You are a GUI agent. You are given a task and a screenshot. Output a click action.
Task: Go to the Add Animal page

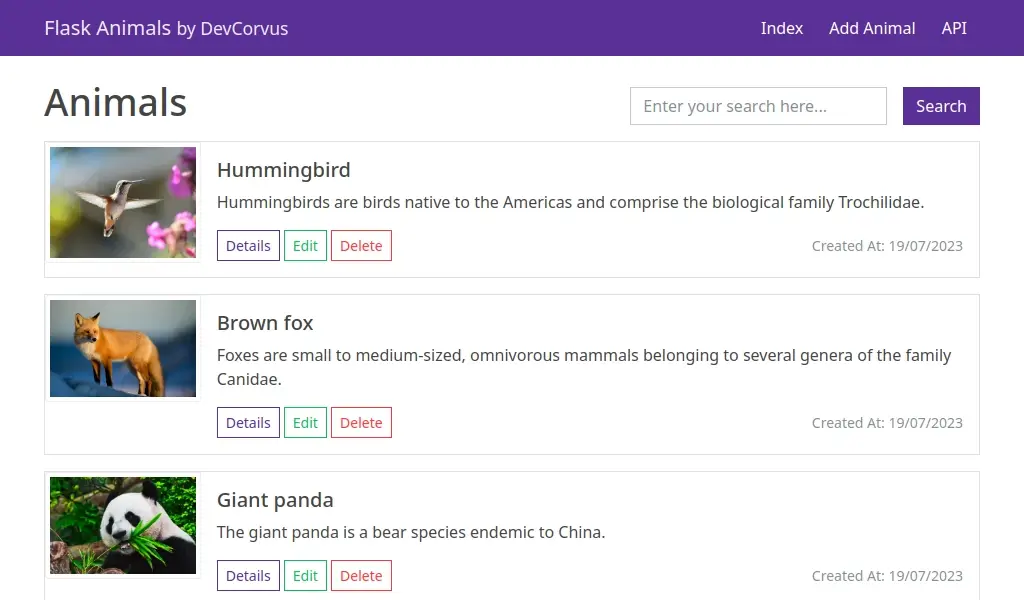872,28
